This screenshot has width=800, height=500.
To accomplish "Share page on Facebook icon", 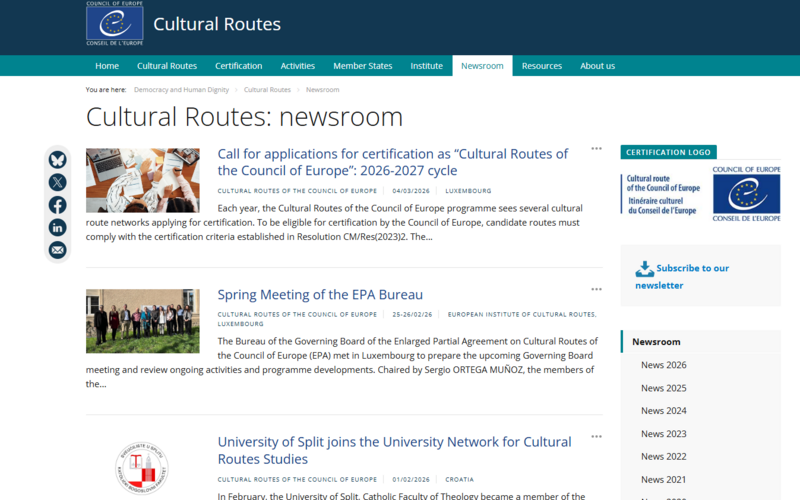I will [x=58, y=205].
